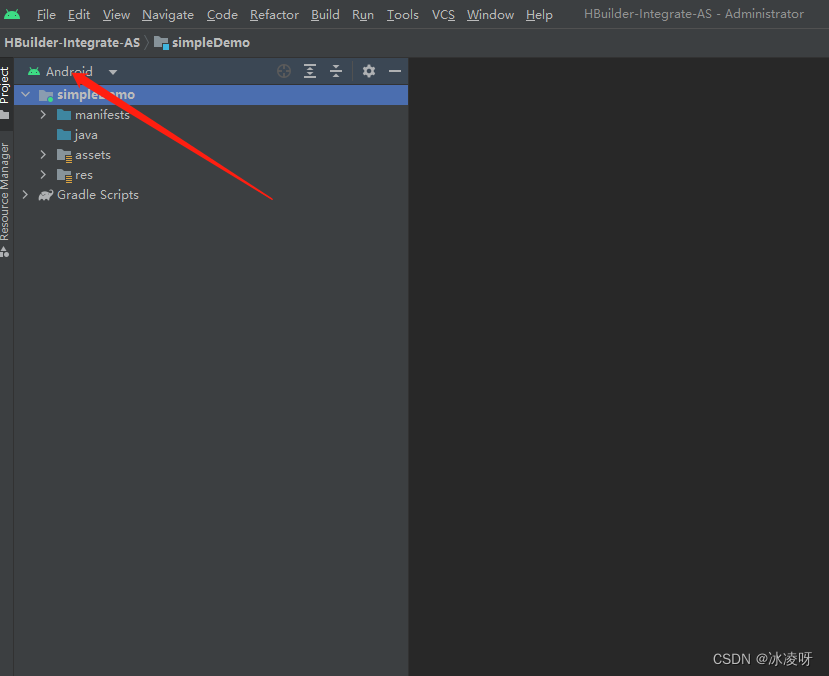829x676 pixels.
Task: Open the Run menu
Action: (363, 15)
